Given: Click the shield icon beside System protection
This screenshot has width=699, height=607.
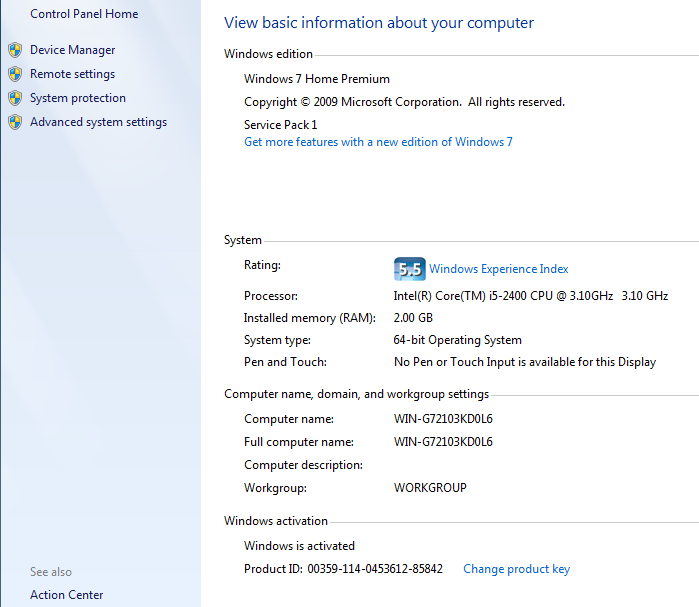Looking at the screenshot, I should click(x=15, y=98).
